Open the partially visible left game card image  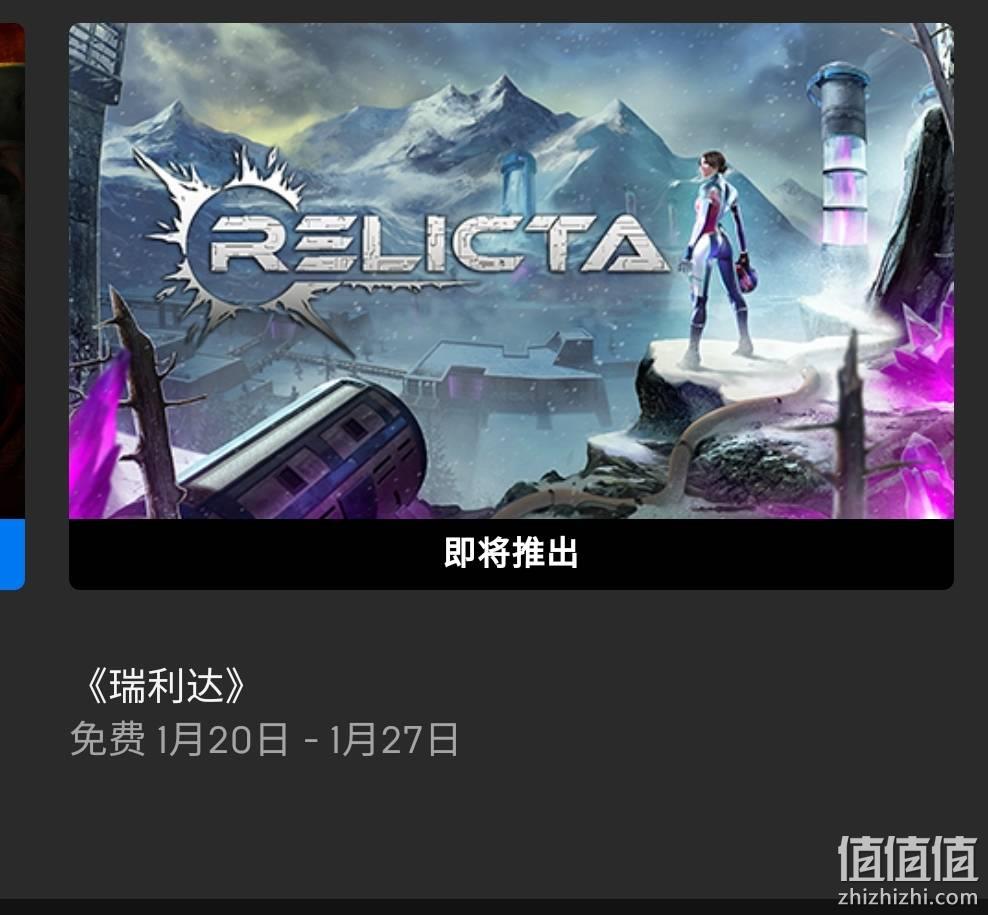pos(12,271)
